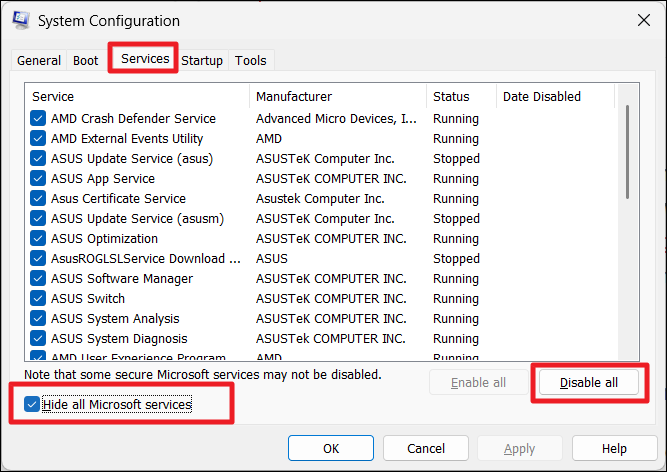Uncheck ASUS Optimization service checkbox
The width and height of the screenshot is (667, 472).
(x=39, y=239)
